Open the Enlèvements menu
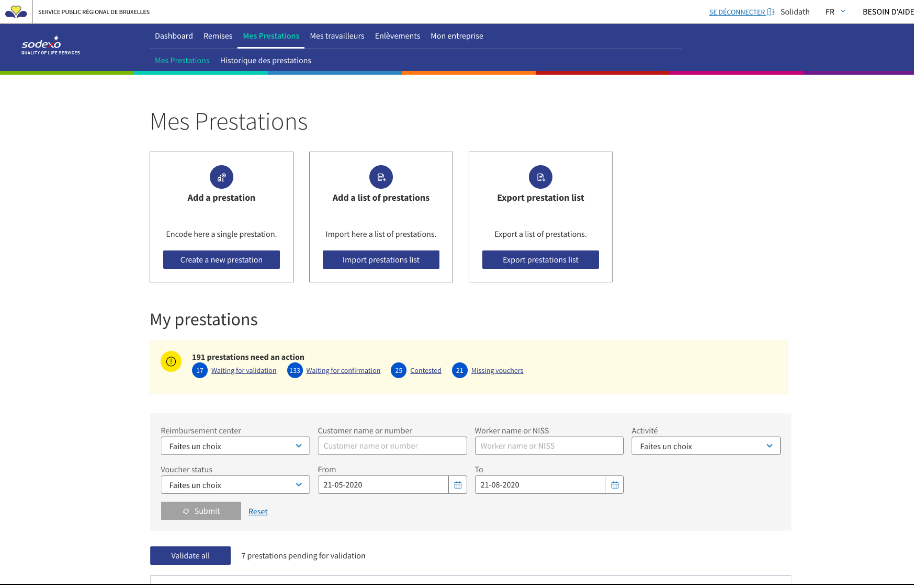914x585 pixels. click(398, 36)
